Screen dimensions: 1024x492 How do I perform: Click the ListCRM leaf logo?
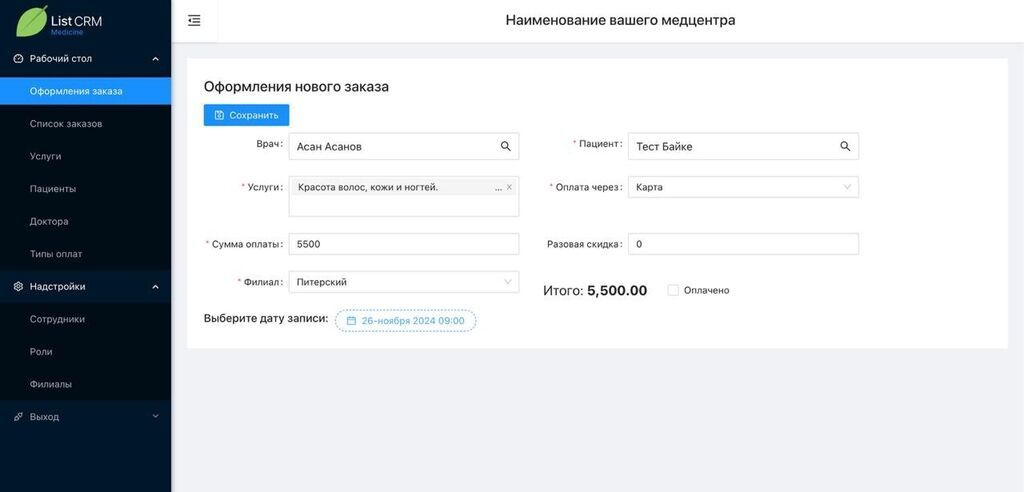click(32, 20)
